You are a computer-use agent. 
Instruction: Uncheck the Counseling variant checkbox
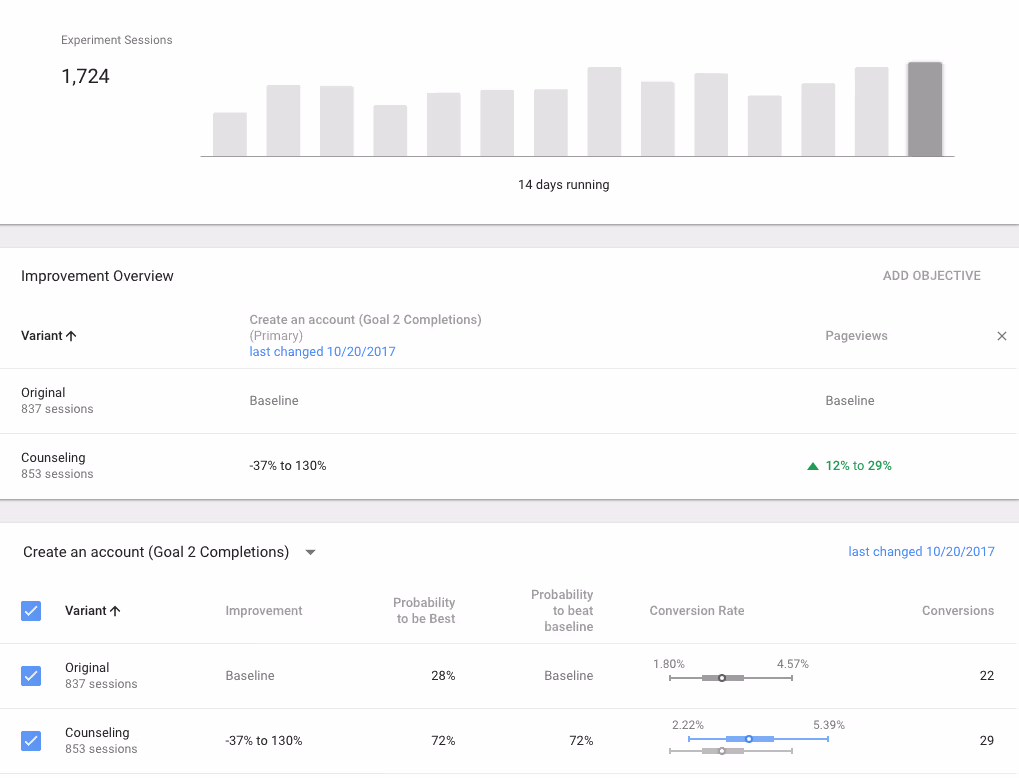tap(31, 741)
